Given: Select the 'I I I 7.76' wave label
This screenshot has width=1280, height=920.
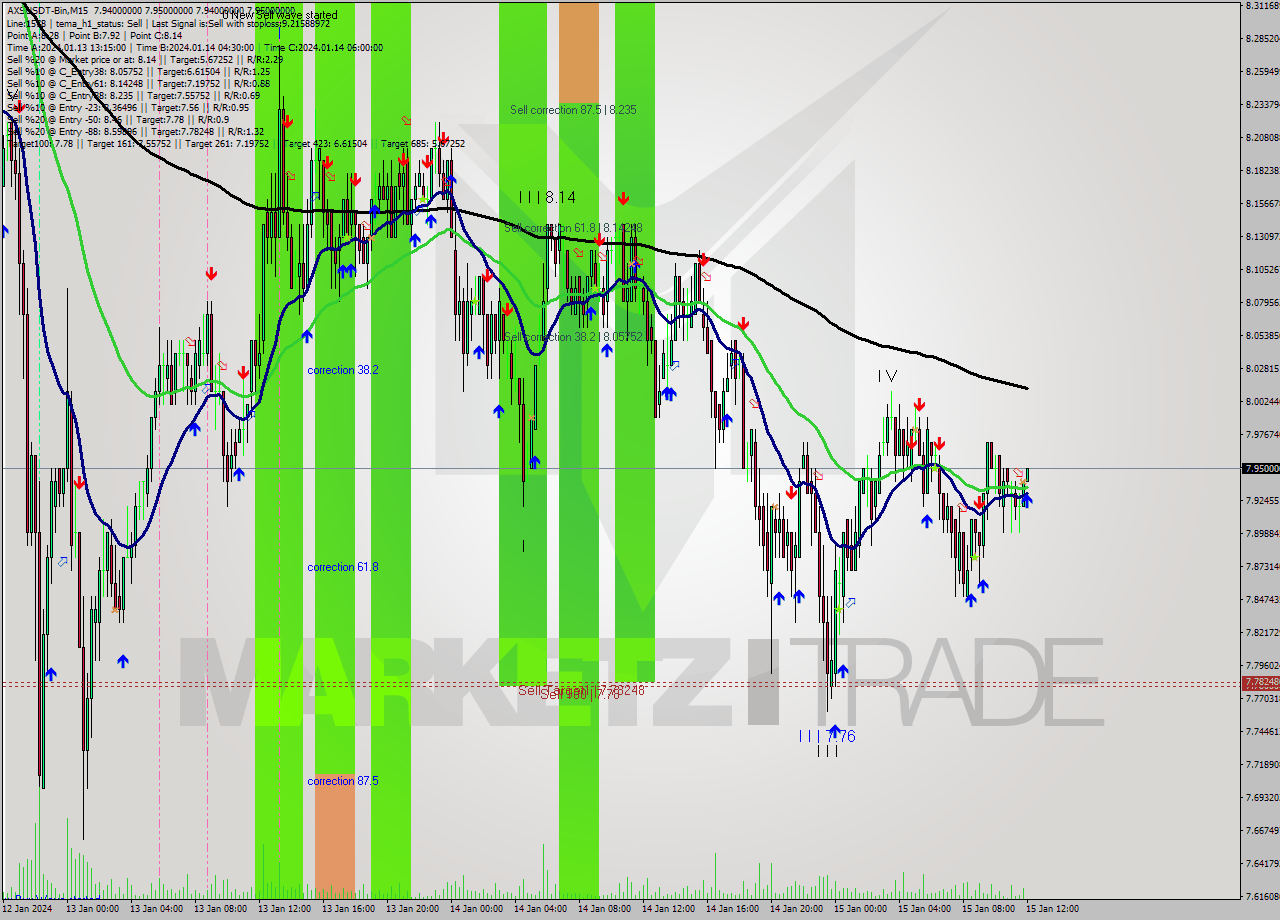Looking at the screenshot, I should point(827,736).
